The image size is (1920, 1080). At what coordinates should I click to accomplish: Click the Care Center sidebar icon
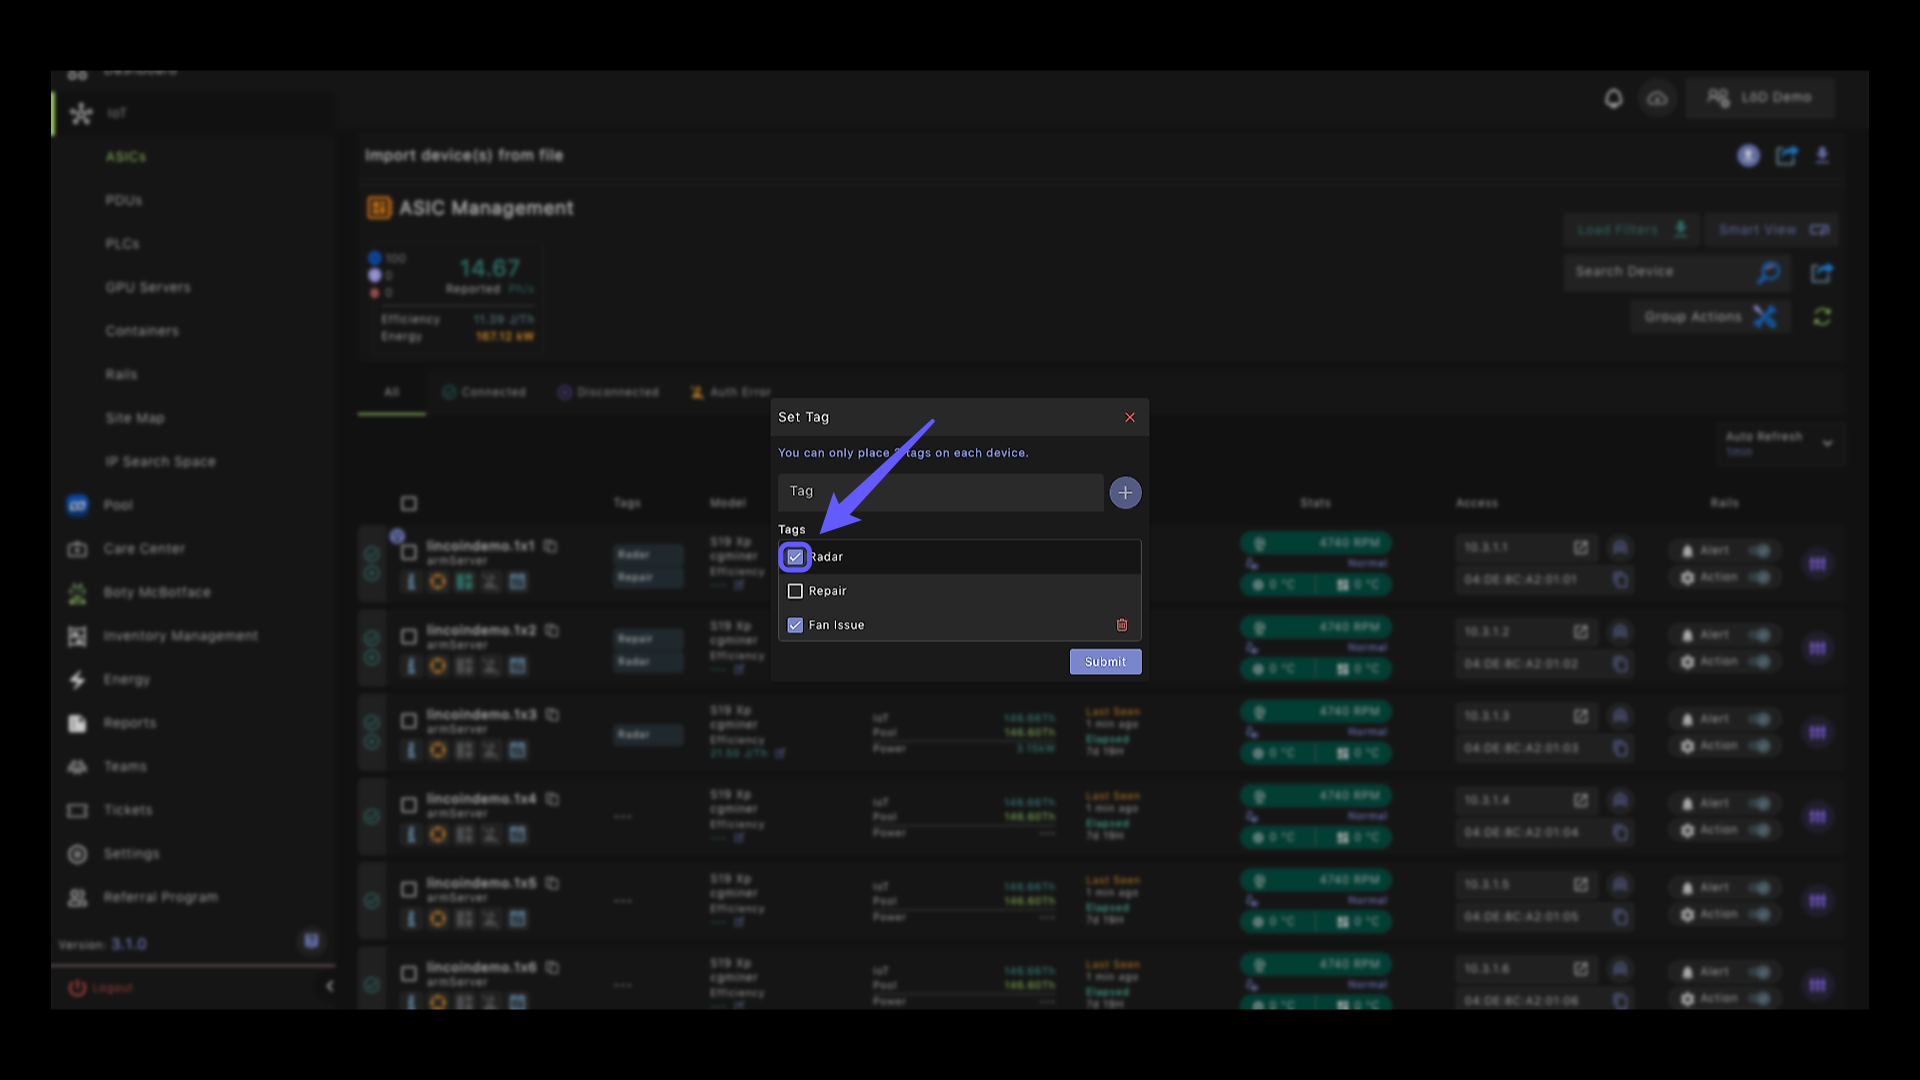(77, 549)
